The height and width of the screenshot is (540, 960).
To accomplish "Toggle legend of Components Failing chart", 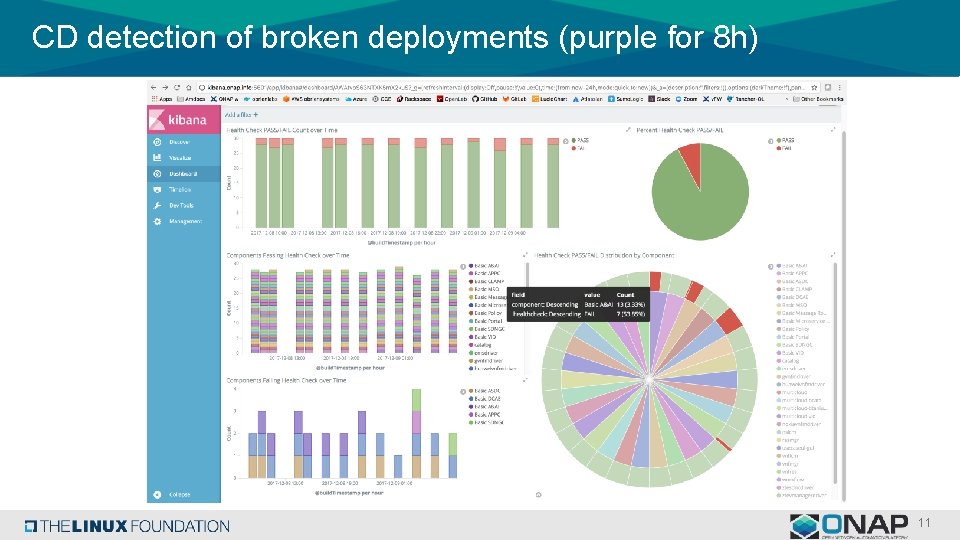I will point(463,391).
